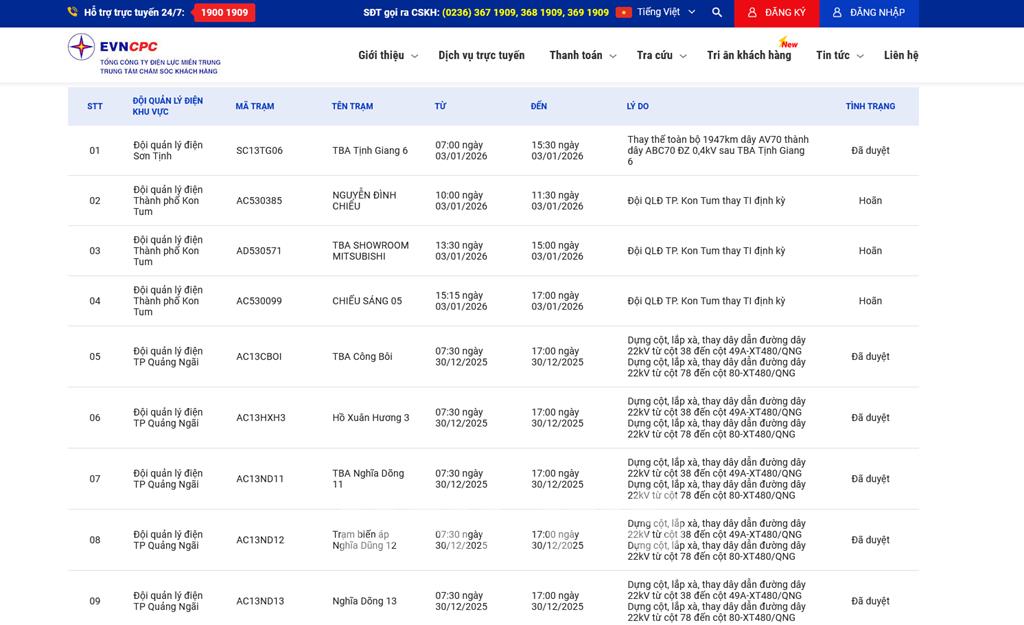This screenshot has height=625, width=1024.
Task: Open the Tiếng Việt language dropdown
Action: [x=665, y=13]
